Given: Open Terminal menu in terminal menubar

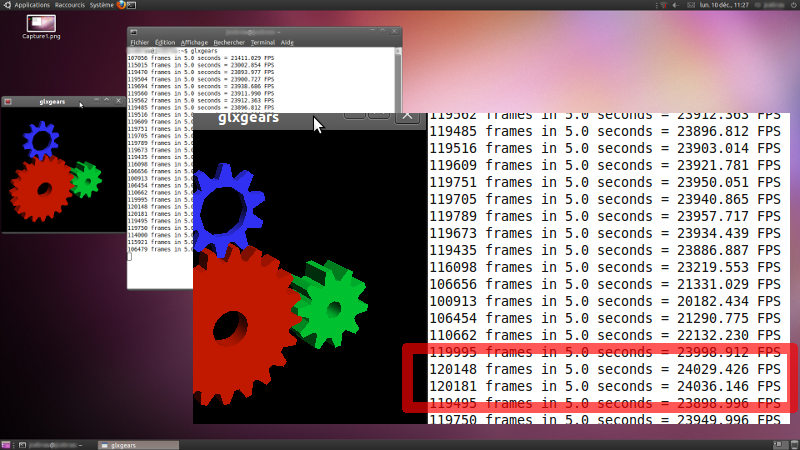Looking at the screenshot, I should point(263,42).
